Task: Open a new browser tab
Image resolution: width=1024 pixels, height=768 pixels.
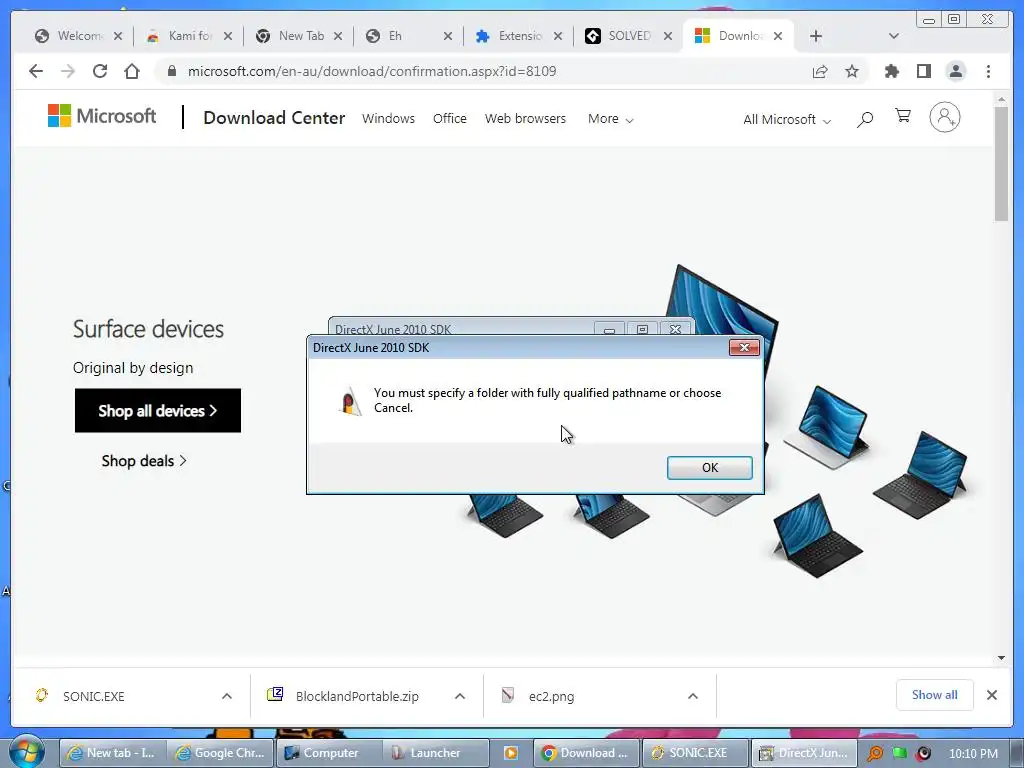Action: [816, 36]
